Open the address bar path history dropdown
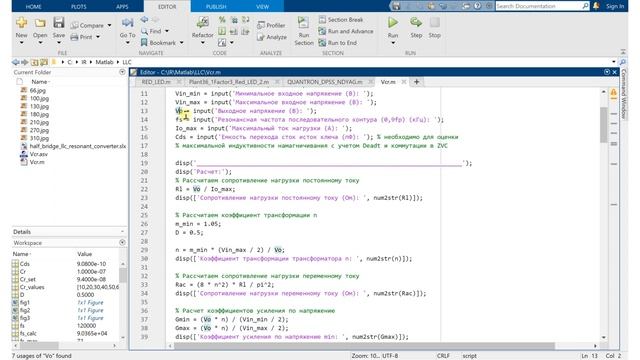The width and height of the screenshot is (640, 360). [x=614, y=62]
